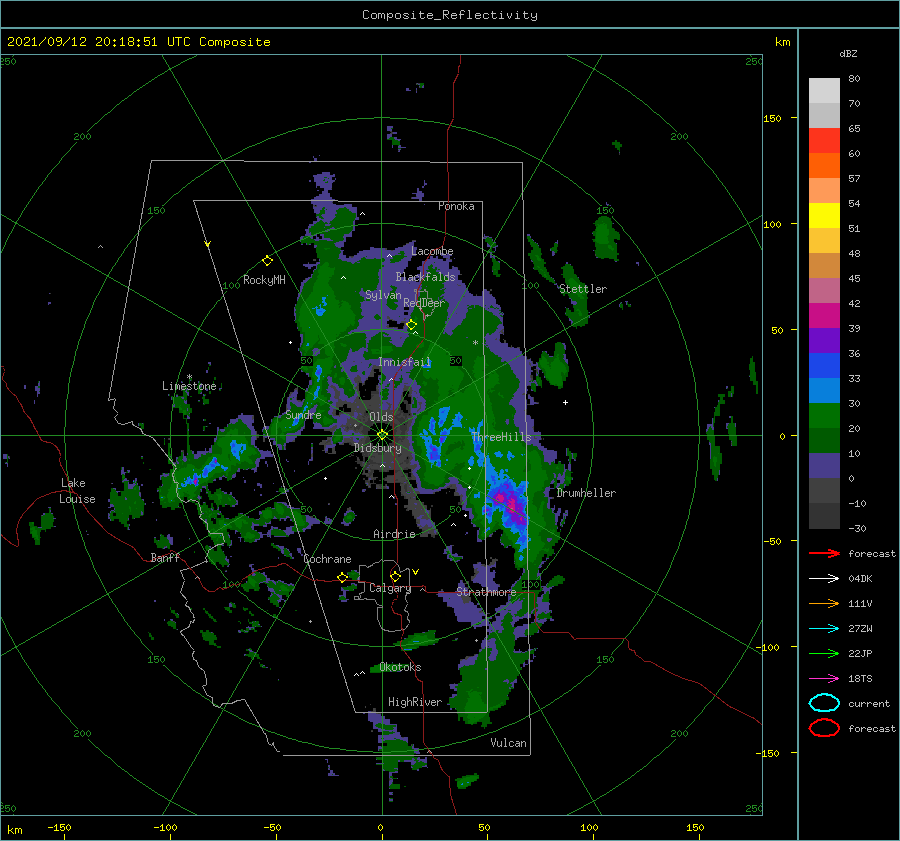This screenshot has width=900, height=841.
Task: Select the bright green 20-30 dBZ swatch
Action: [x=824, y=416]
